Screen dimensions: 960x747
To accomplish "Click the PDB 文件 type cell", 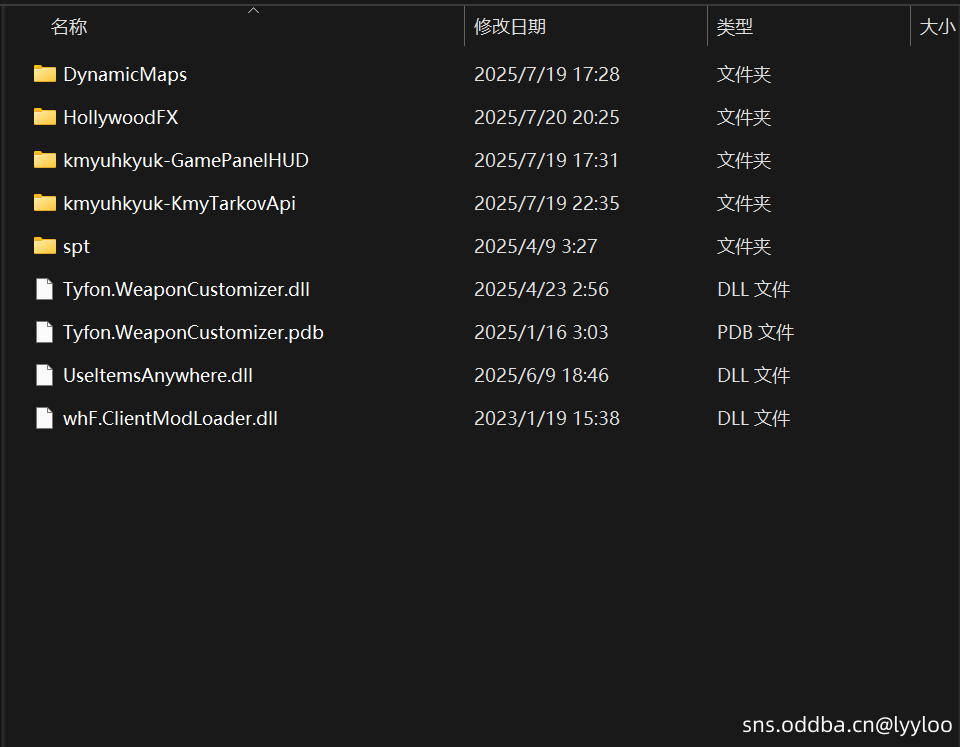I will tap(756, 332).
